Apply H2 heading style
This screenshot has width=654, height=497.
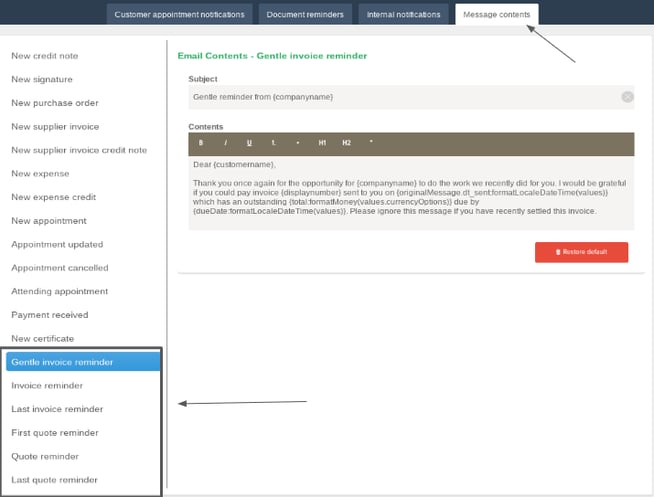coord(346,143)
